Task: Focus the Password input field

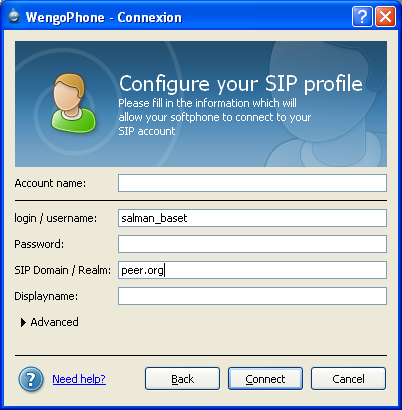Action: (252, 244)
